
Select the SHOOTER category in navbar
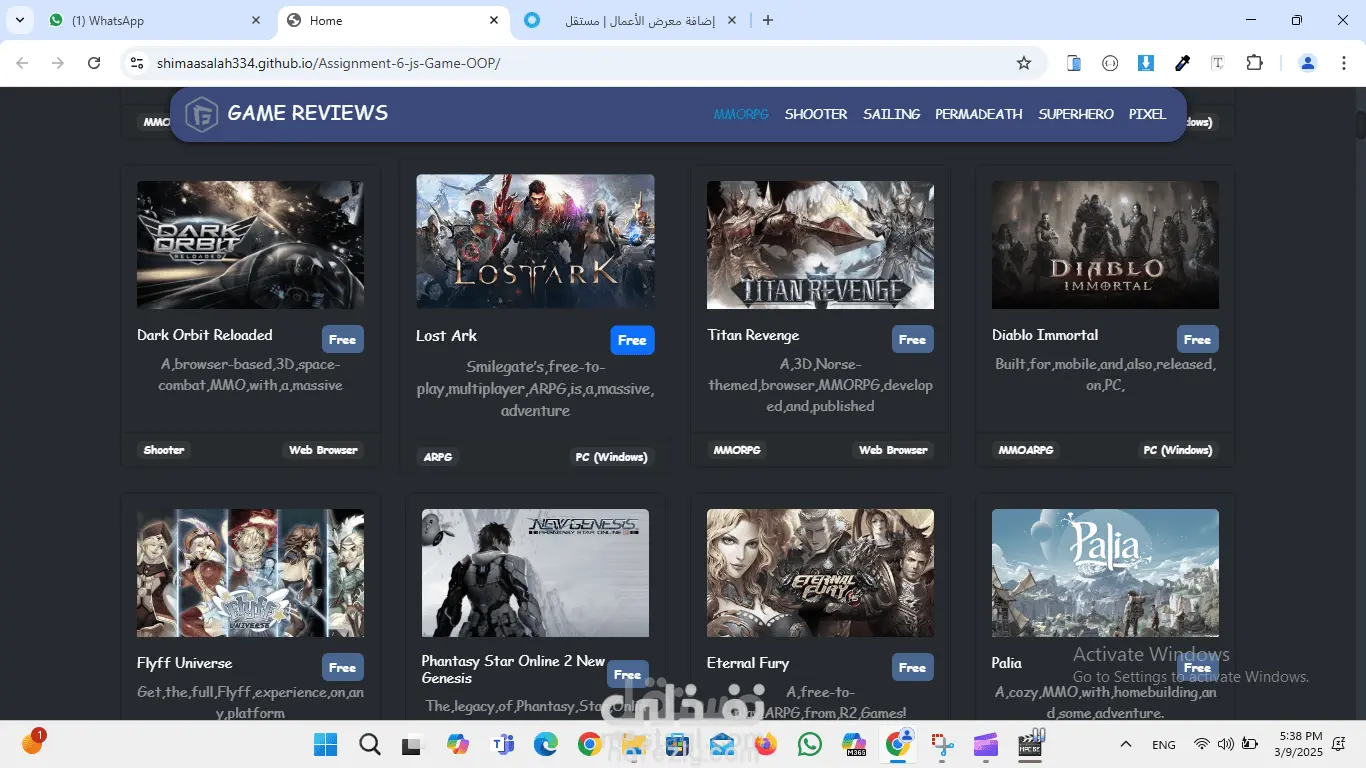click(816, 114)
